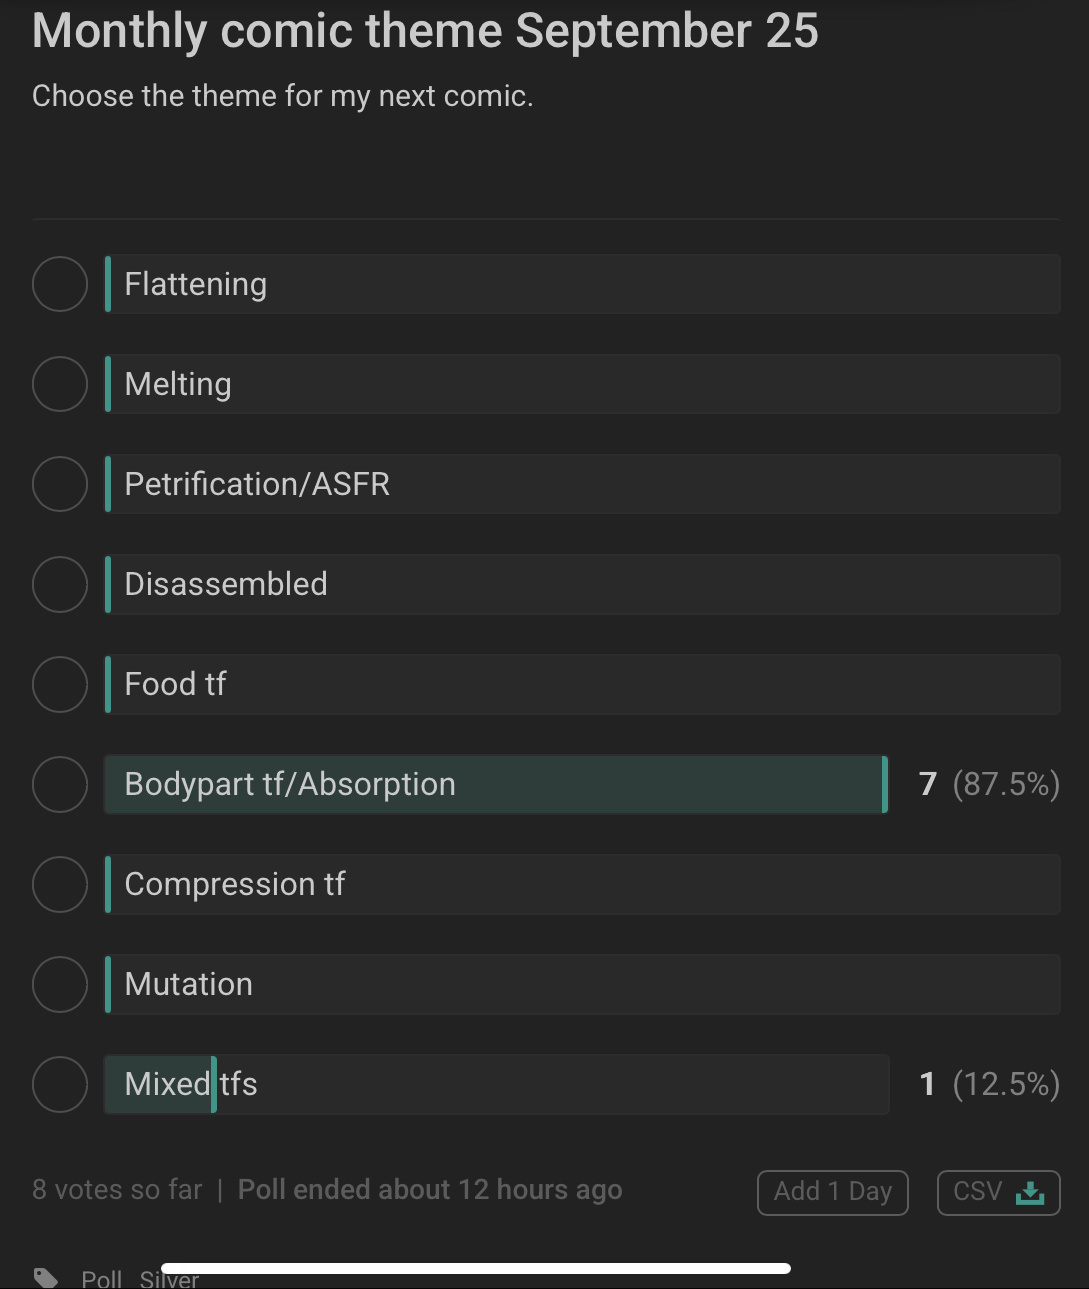Export results with the CSV button
The width and height of the screenshot is (1089, 1289).
click(x=998, y=1192)
